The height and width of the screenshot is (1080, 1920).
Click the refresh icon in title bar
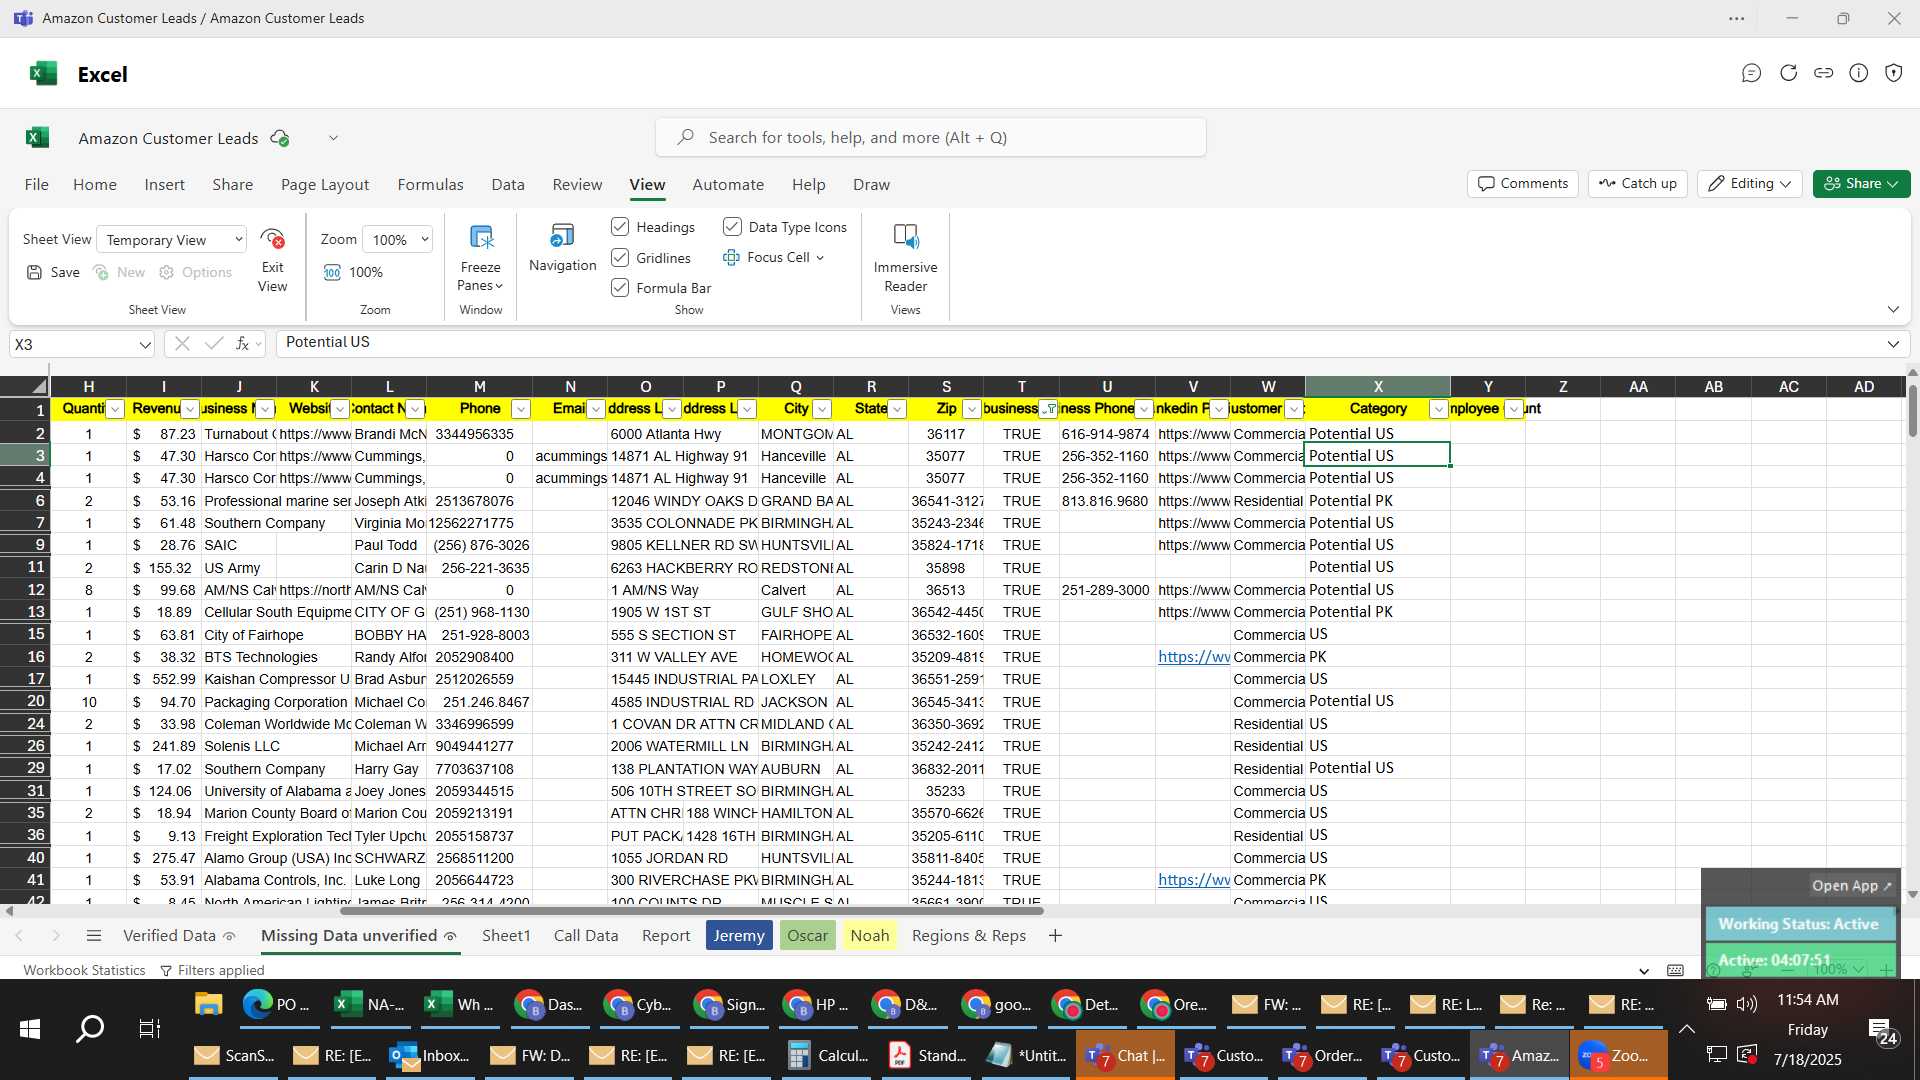(x=1788, y=73)
